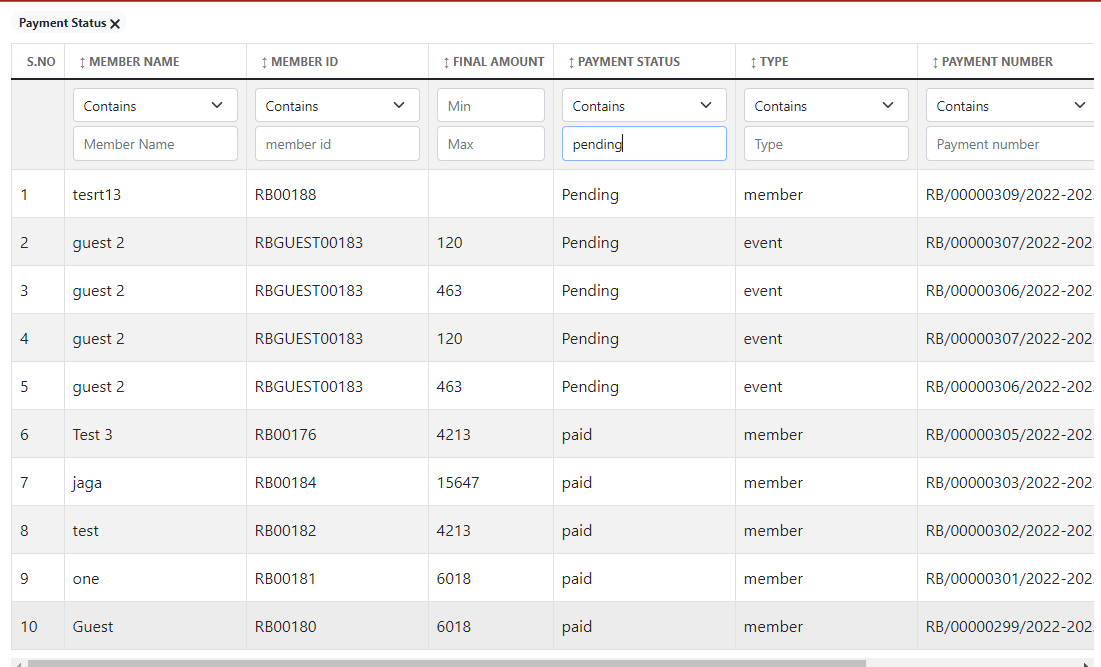The width and height of the screenshot is (1101, 667).
Task: Click the Member Name search input
Action: point(155,143)
